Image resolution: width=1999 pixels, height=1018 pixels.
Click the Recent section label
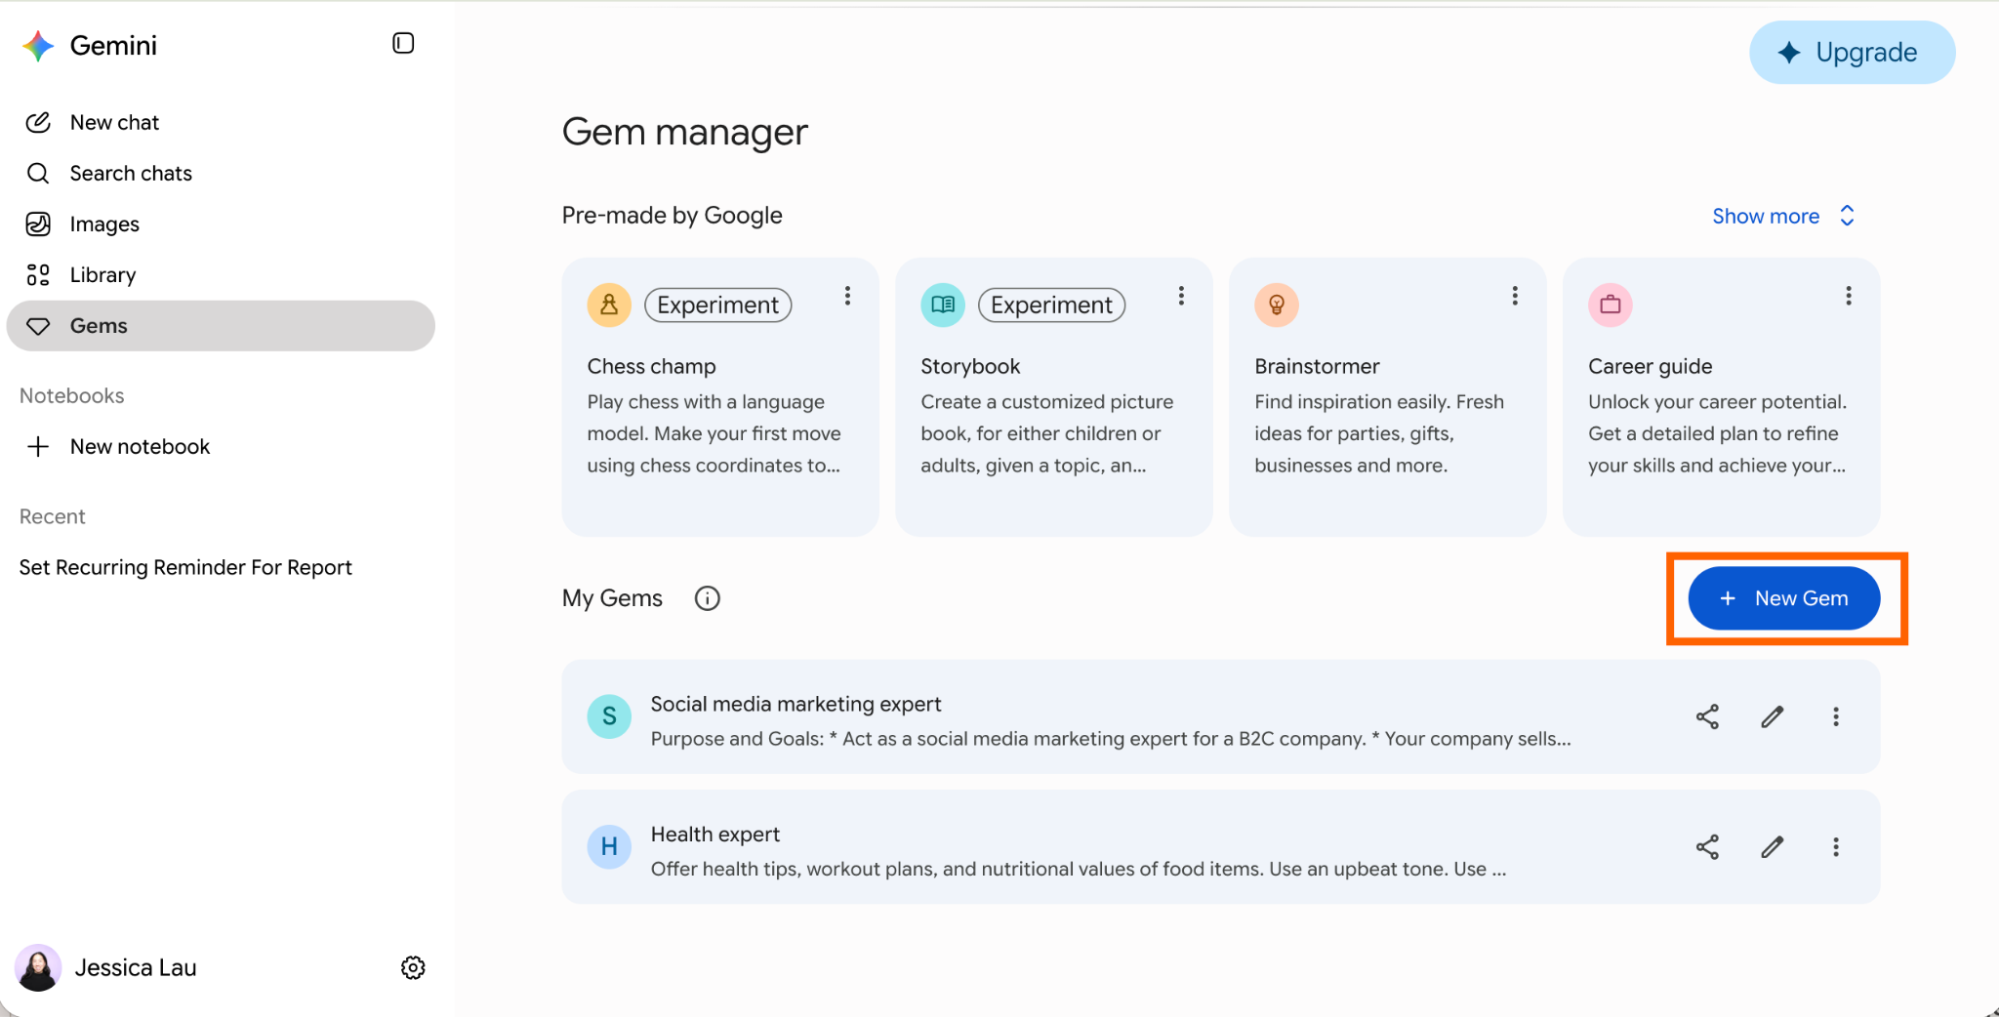click(x=52, y=516)
